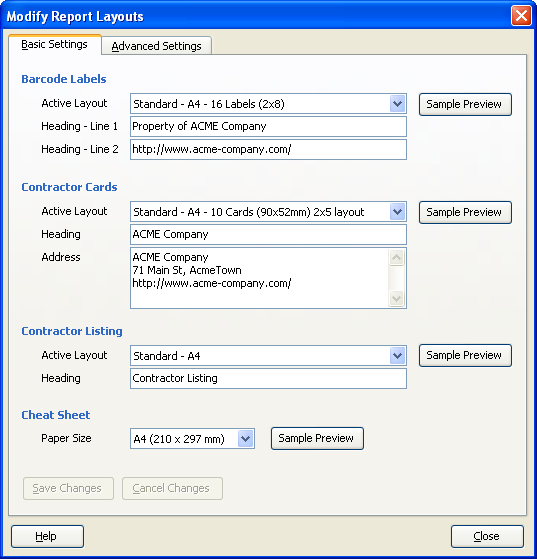This screenshot has width=537, height=559.
Task: Click the Contractor Cards Heading field
Action: point(268,235)
